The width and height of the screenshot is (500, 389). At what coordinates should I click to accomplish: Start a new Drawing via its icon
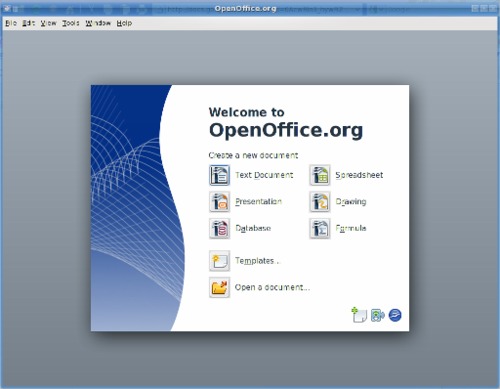point(320,202)
